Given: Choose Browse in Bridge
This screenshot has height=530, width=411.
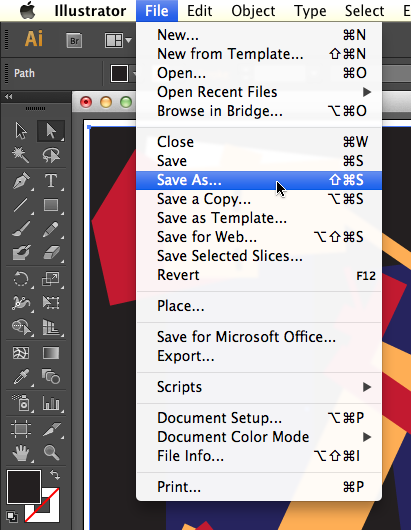Looking at the screenshot, I should [259, 111].
